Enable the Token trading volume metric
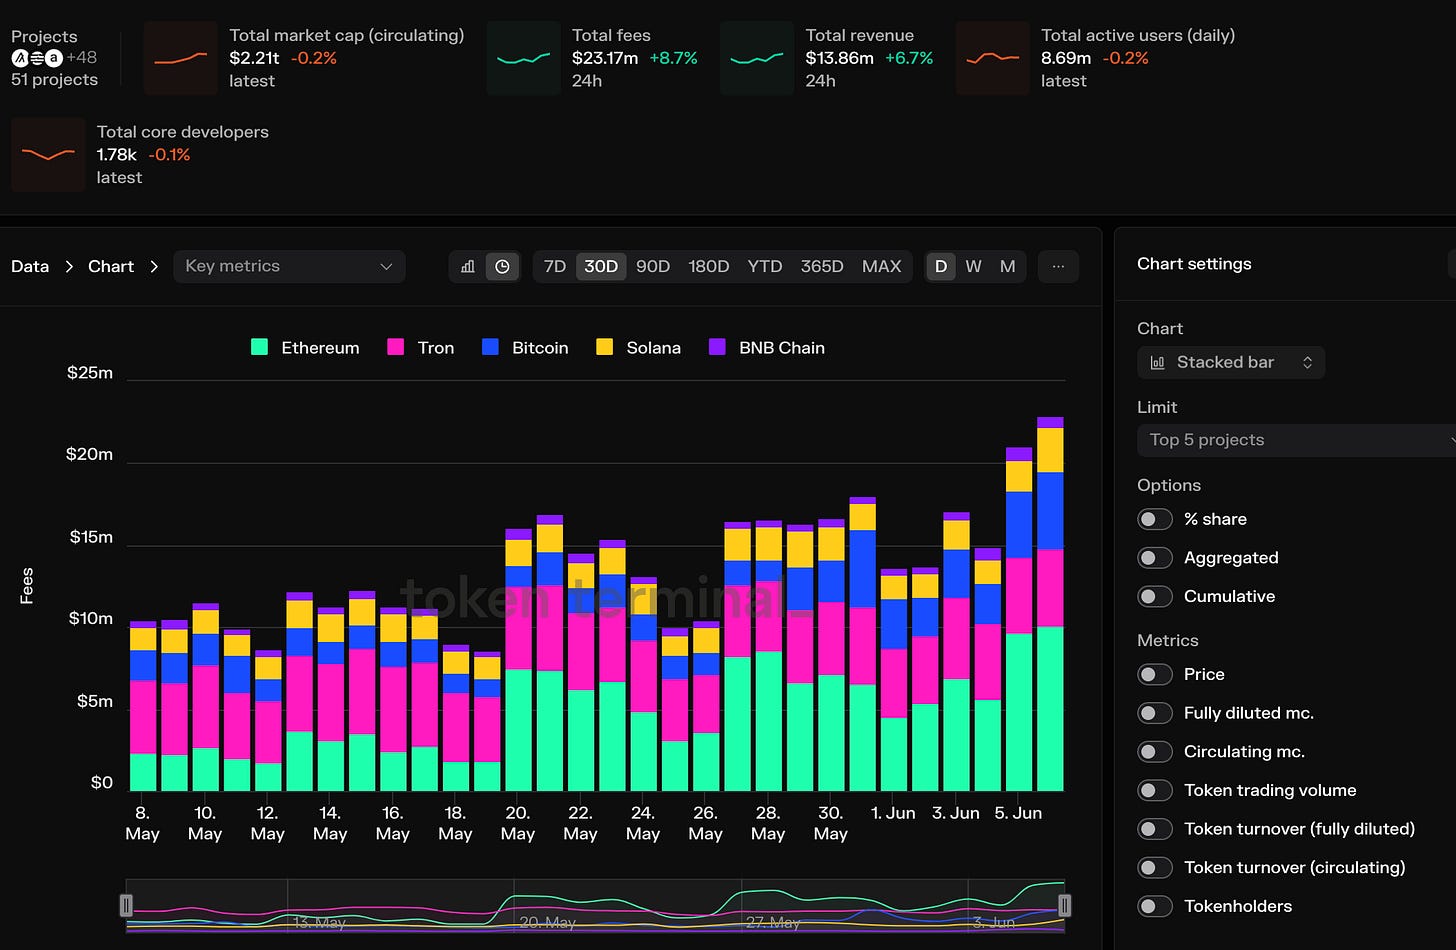Screen dimensions: 1456x950 tap(1154, 790)
